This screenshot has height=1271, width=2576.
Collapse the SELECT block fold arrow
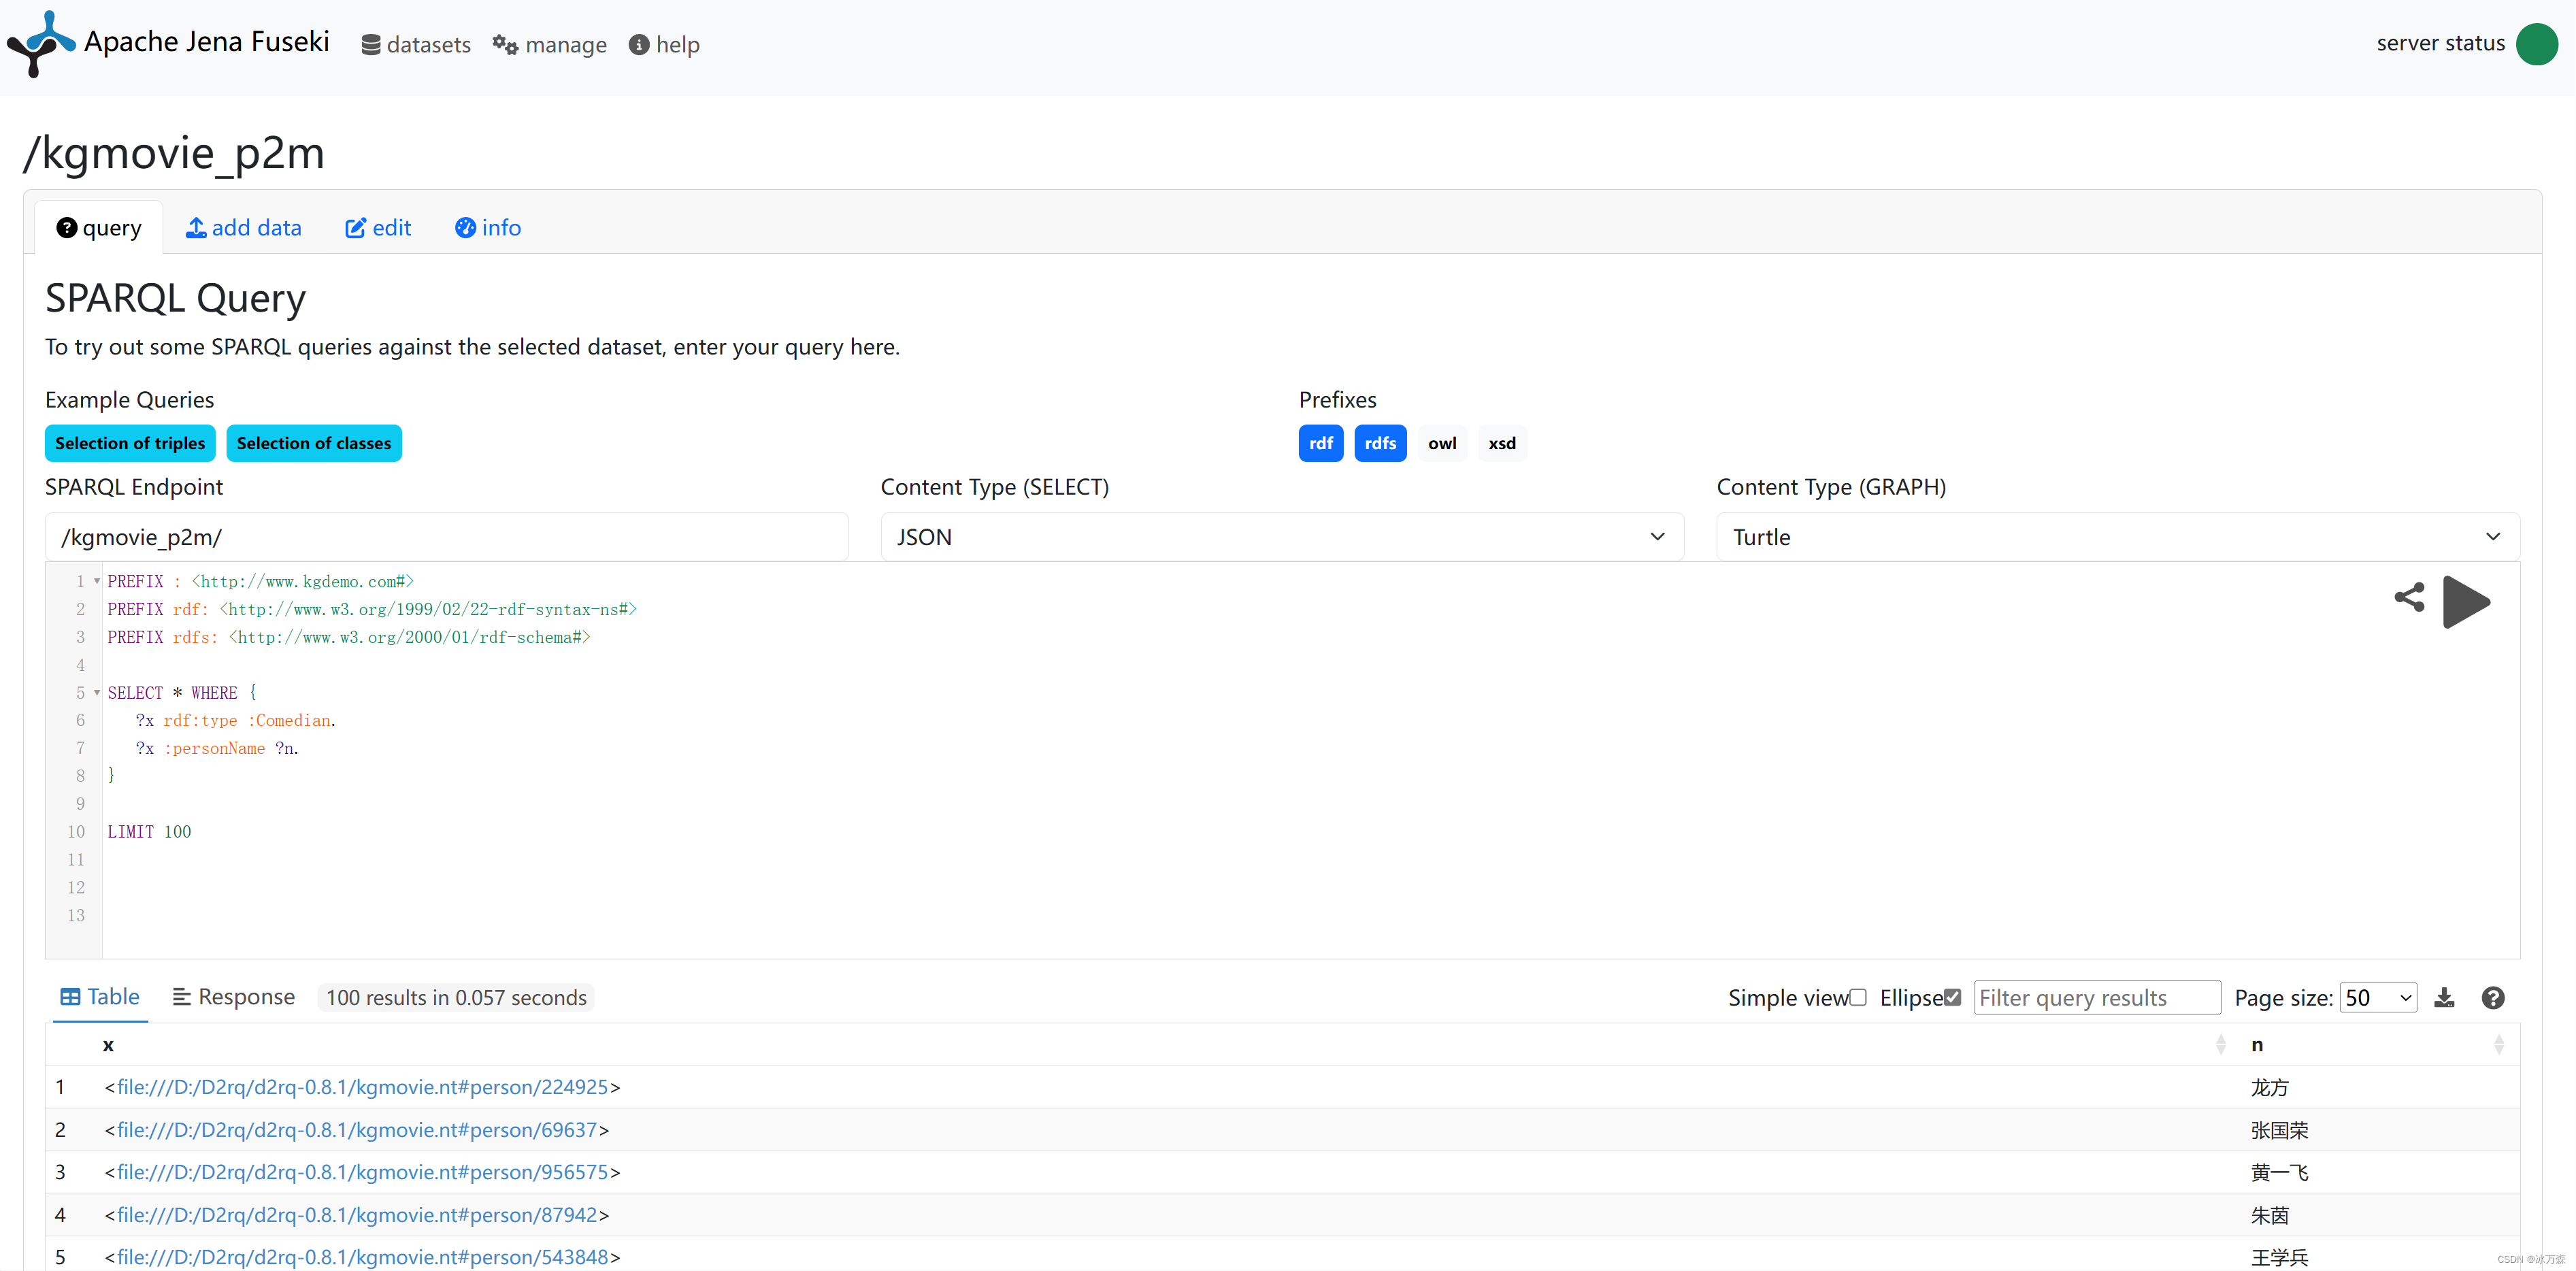97,692
